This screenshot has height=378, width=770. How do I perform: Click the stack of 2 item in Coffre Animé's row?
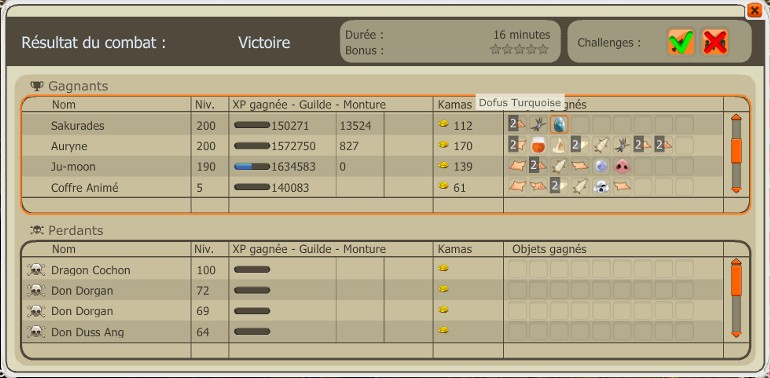point(559,187)
